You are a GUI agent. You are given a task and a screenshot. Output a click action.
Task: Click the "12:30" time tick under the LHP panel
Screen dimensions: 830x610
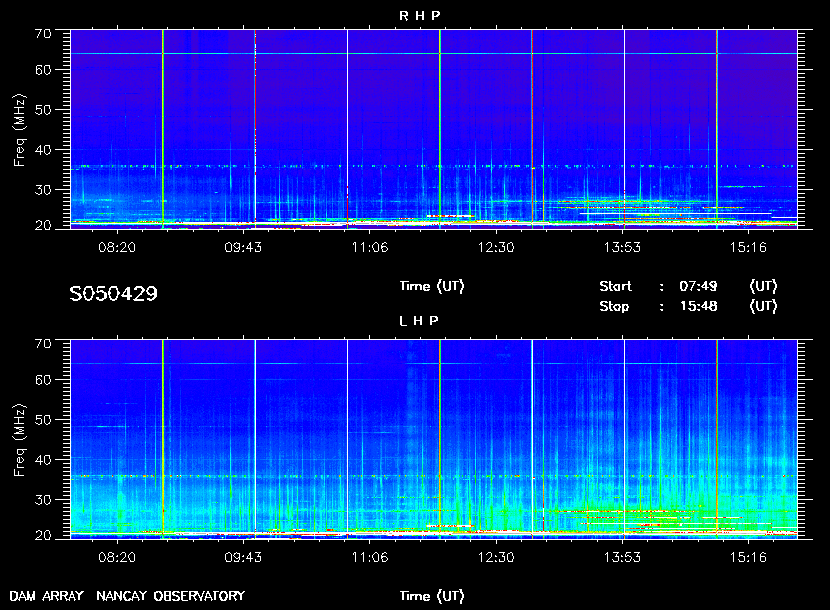496,558
